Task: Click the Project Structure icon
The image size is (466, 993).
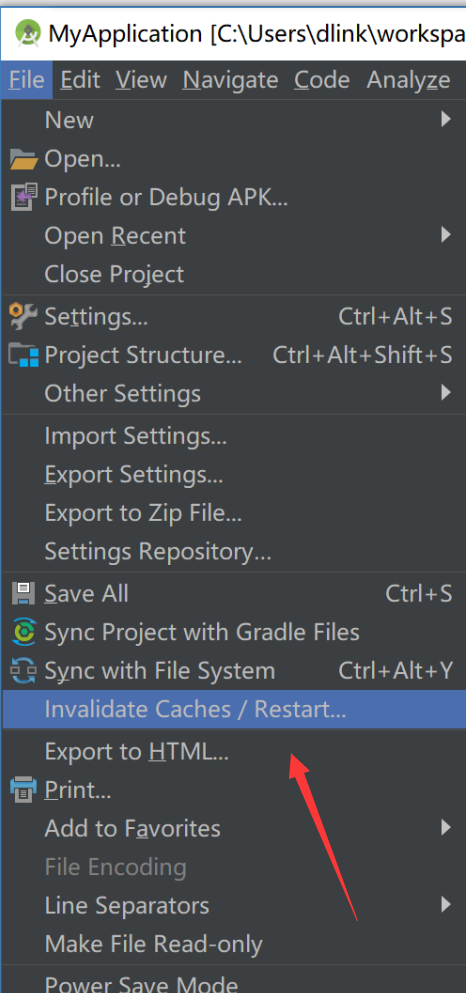Action: [24, 355]
